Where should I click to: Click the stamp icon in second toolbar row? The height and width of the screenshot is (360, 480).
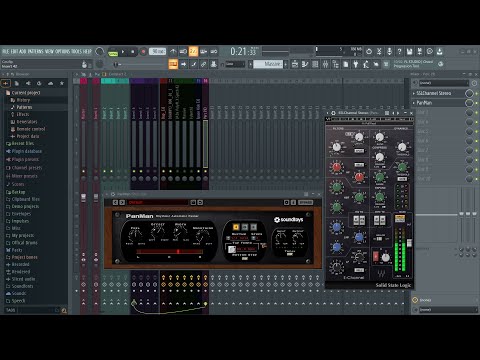pos(214,64)
